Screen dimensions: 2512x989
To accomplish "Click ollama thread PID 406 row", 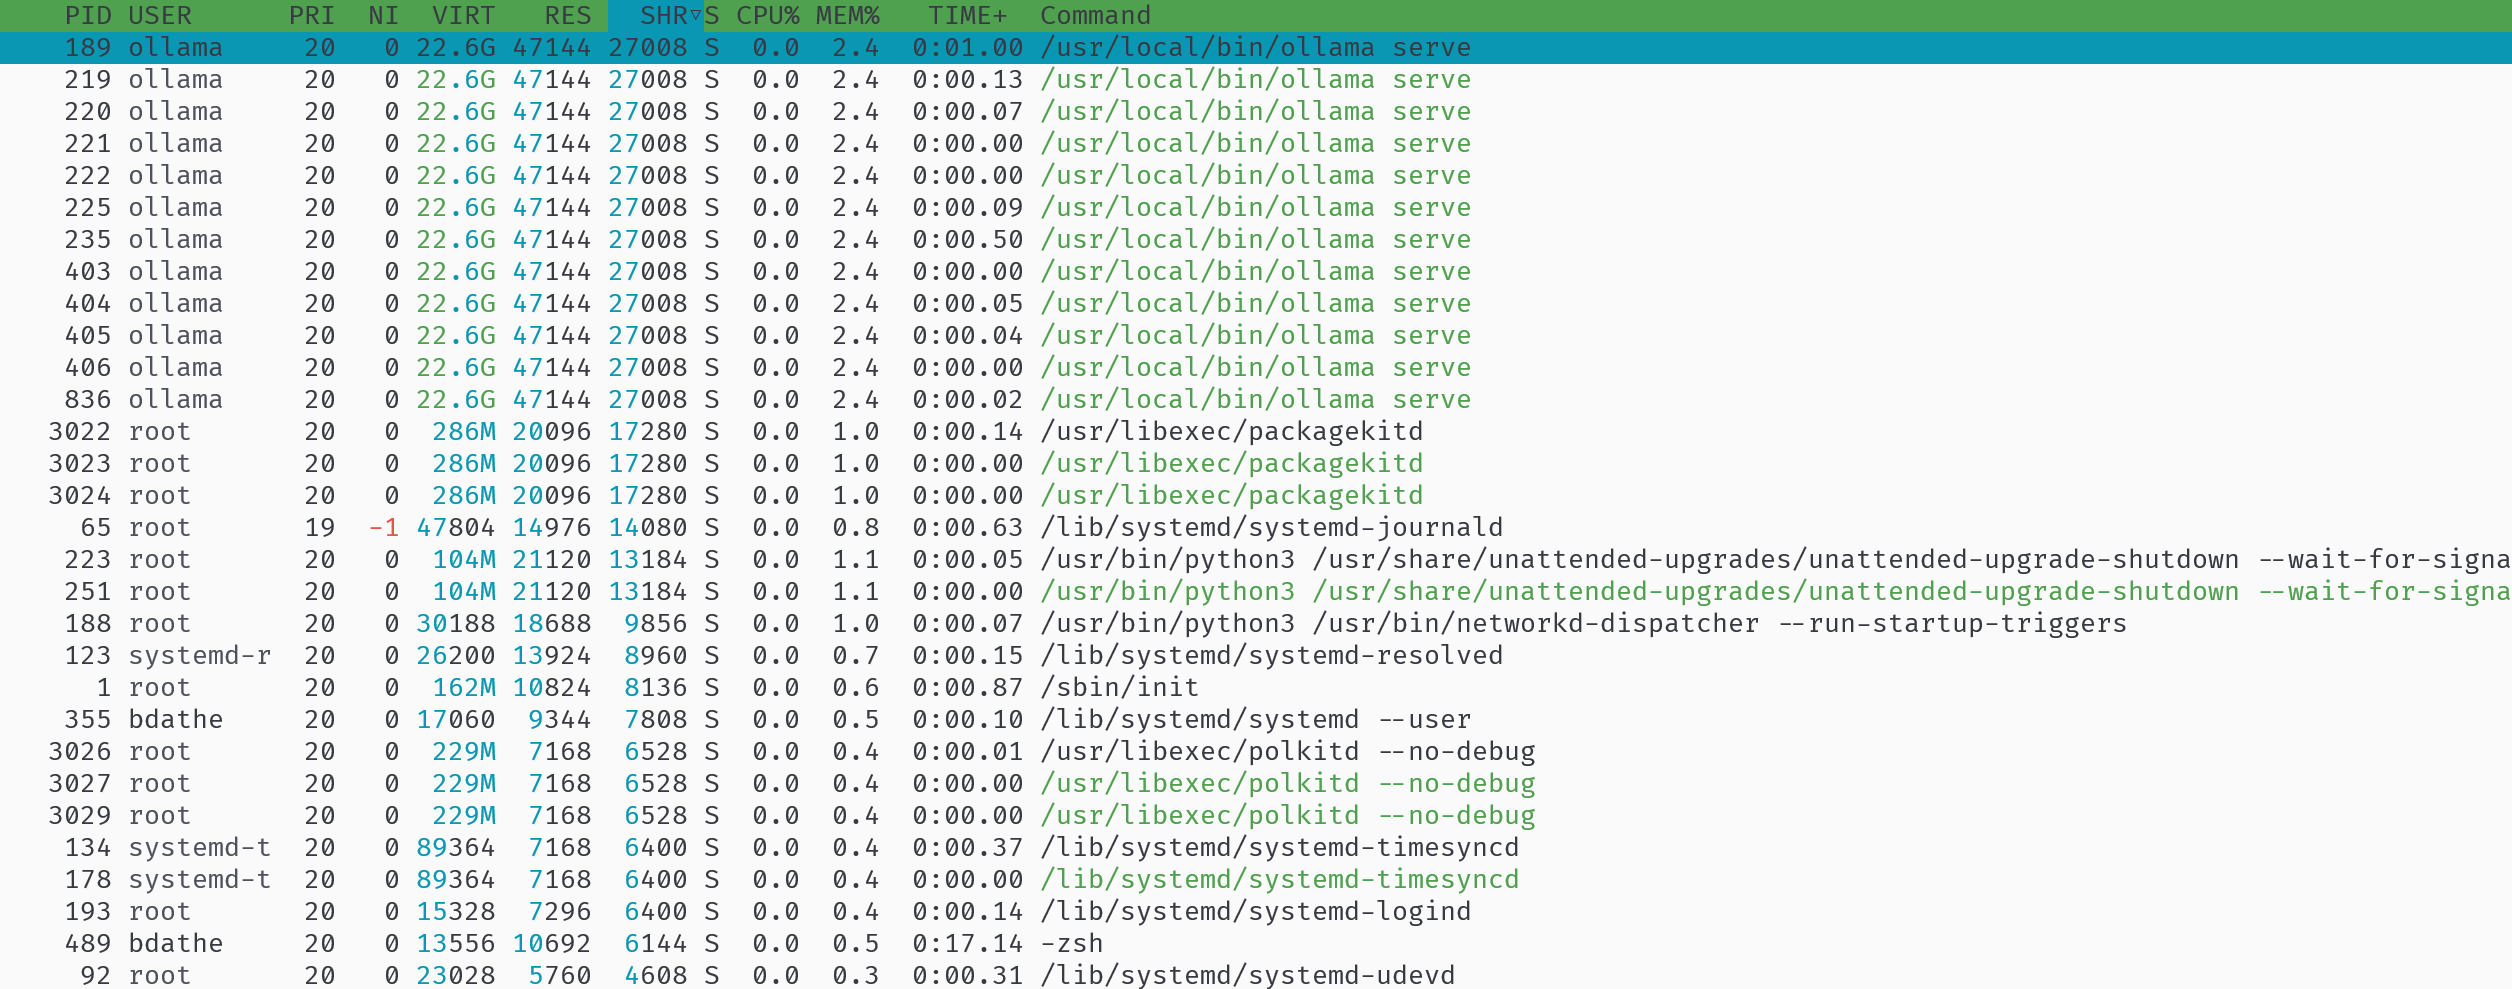I will tap(1256, 368).
